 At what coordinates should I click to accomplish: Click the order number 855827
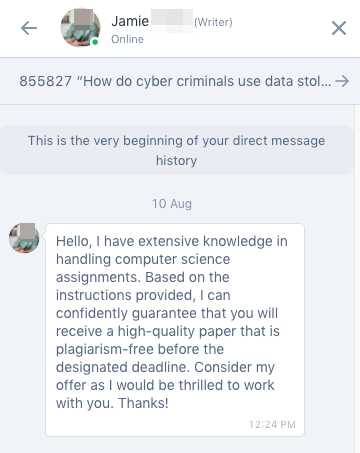click(46, 81)
